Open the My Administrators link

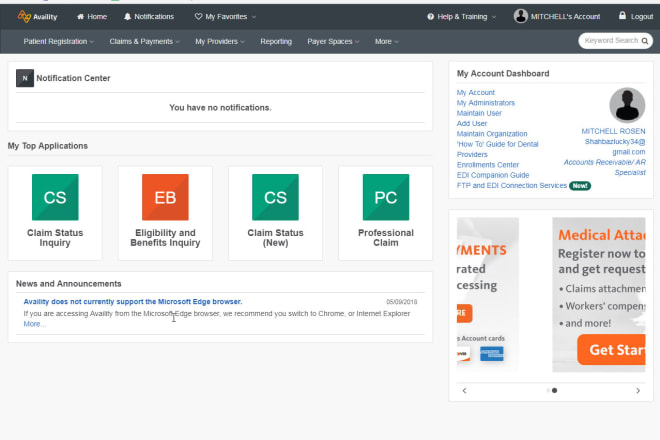486,103
